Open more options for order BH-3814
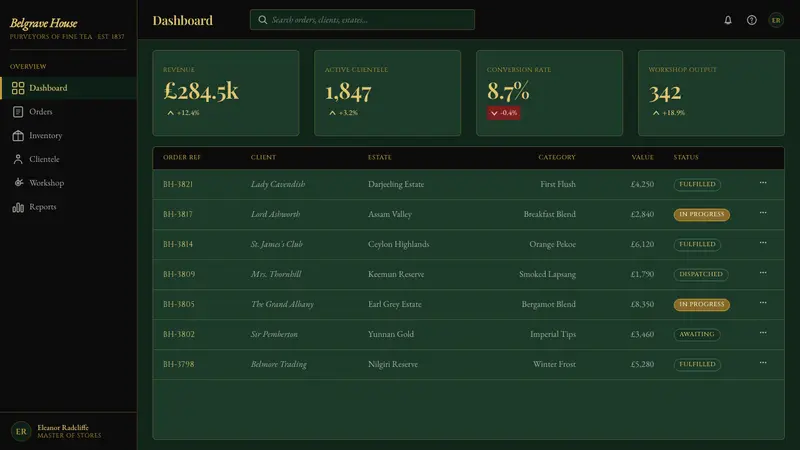Image resolution: width=800 pixels, height=450 pixels. (x=763, y=243)
